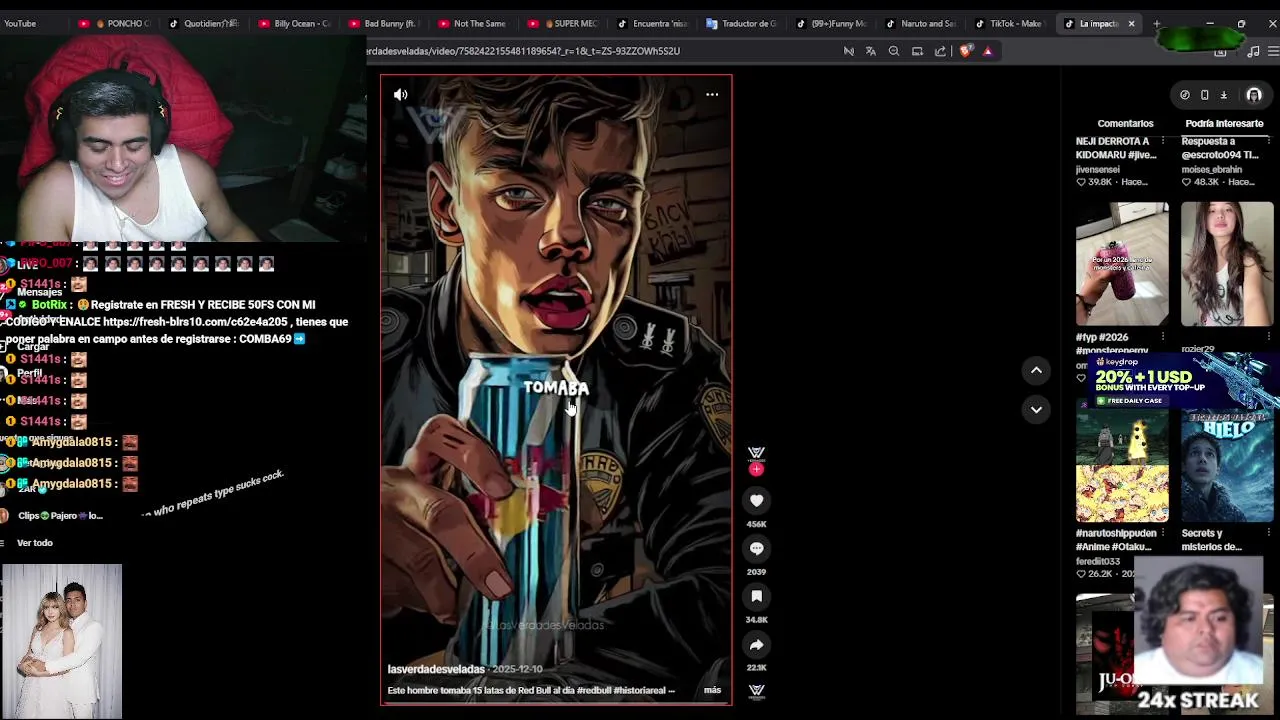Switch to the 'Traductor de G' browser tab
1280x720 pixels.
[742, 23]
